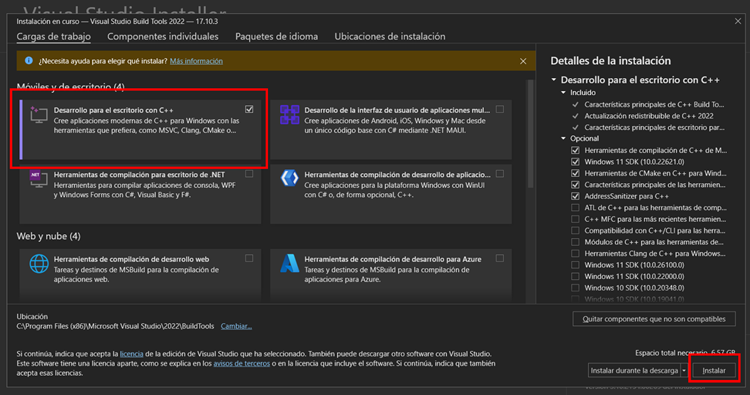The width and height of the screenshot is (750, 395).
Task: Check Herramientas de compilación de desarrollo de aplicaciones
Action: tap(500, 174)
